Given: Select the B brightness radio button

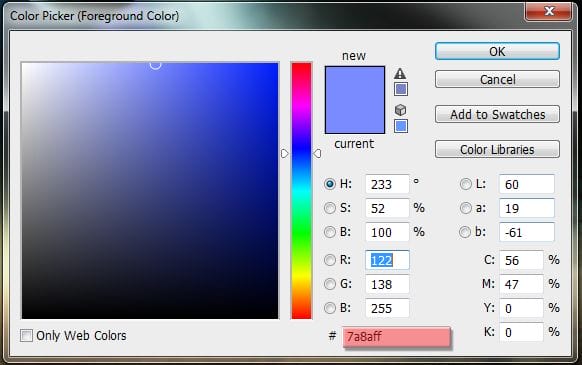Looking at the screenshot, I should 330,232.
